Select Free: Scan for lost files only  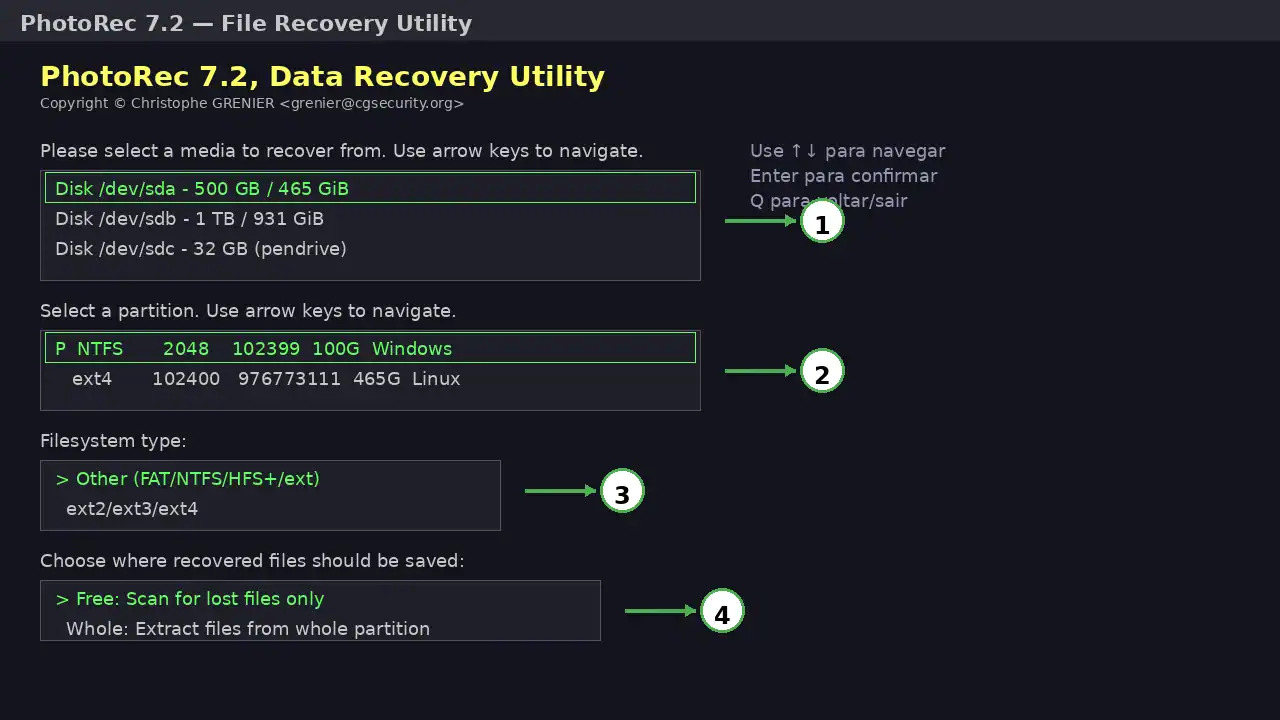(320, 598)
